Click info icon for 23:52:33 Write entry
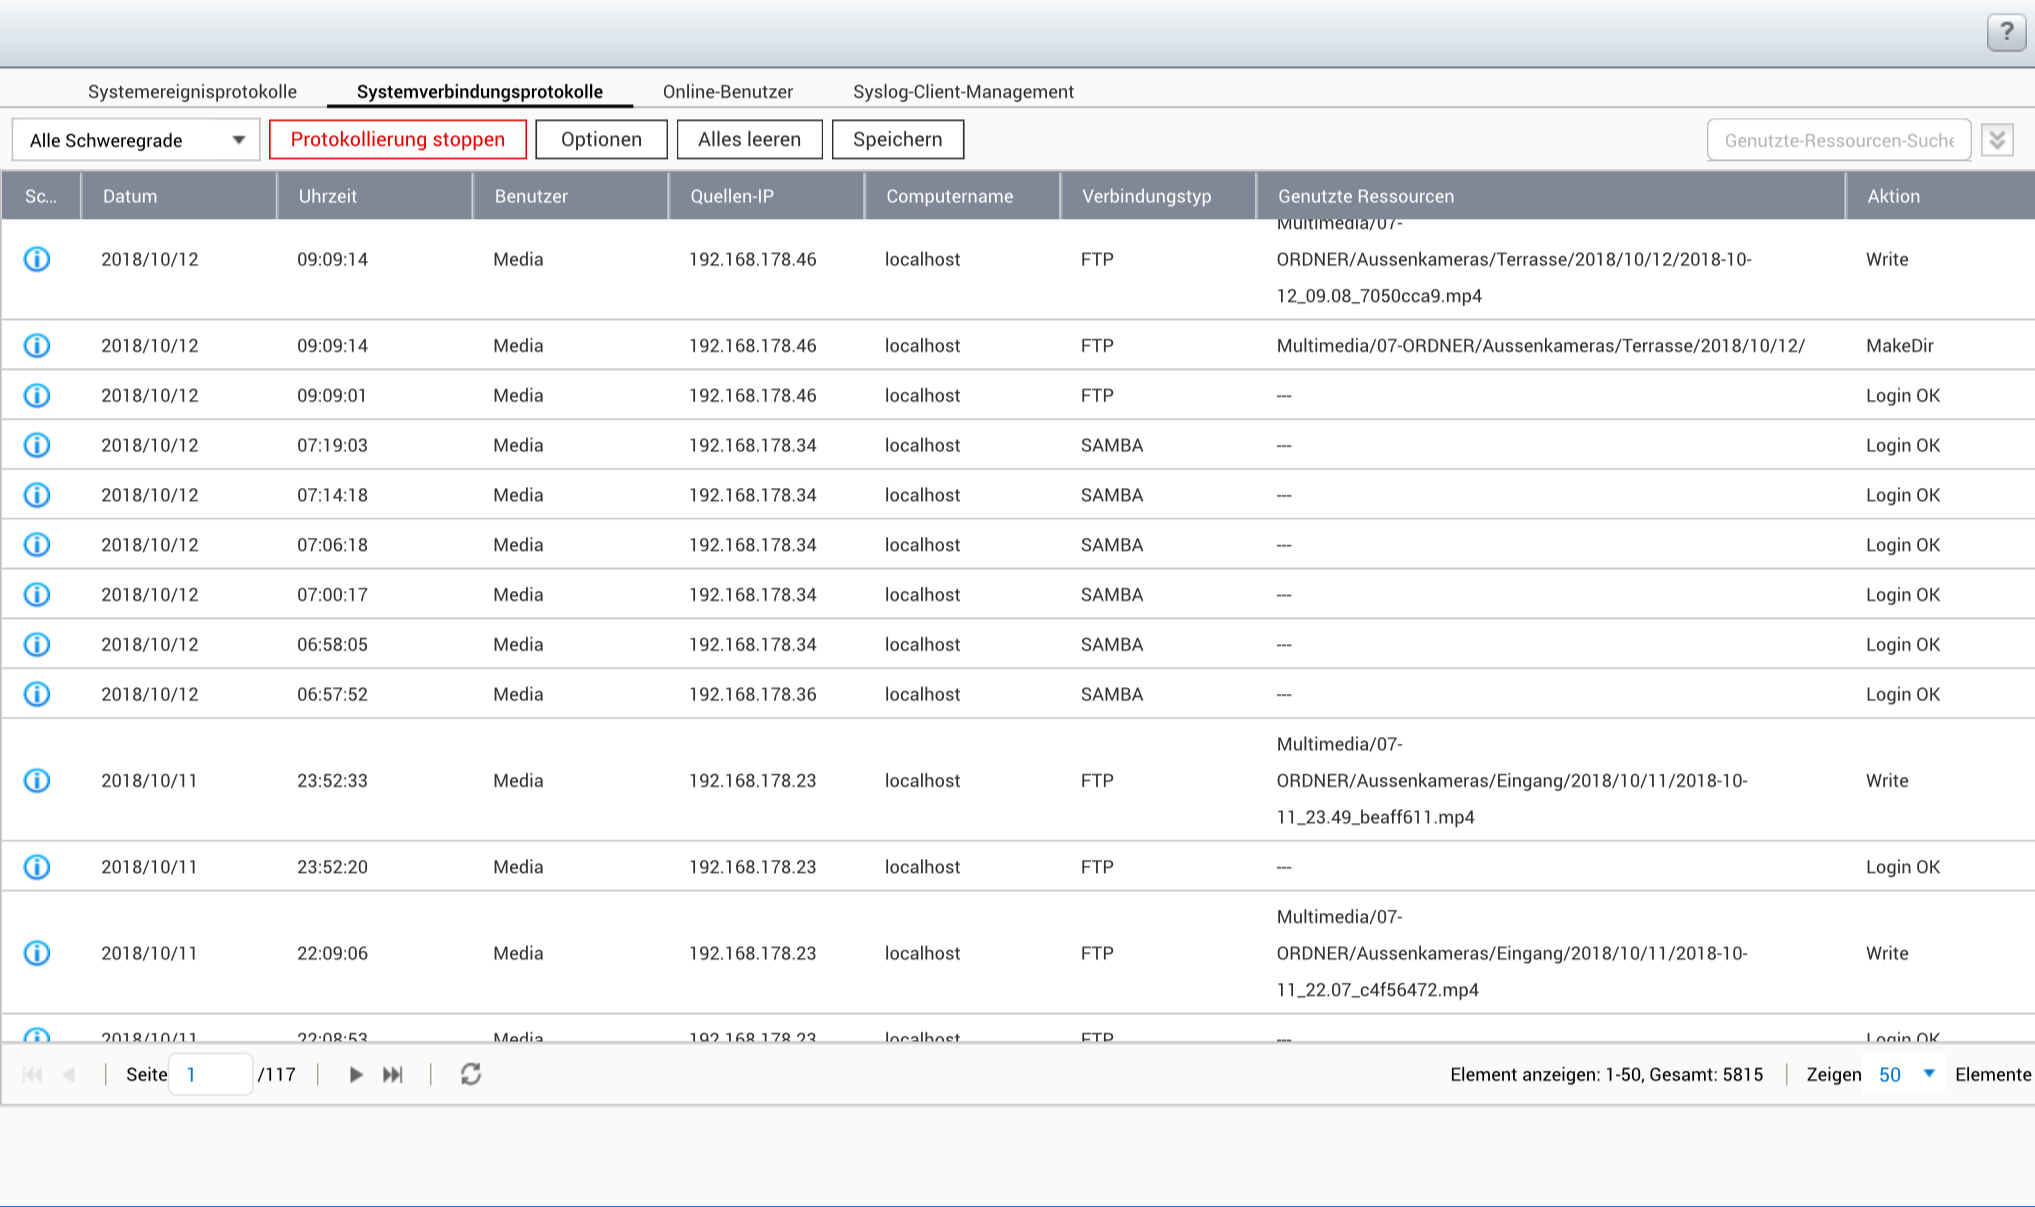Image resolution: width=2035 pixels, height=1207 pixels. tap(37, 780)
